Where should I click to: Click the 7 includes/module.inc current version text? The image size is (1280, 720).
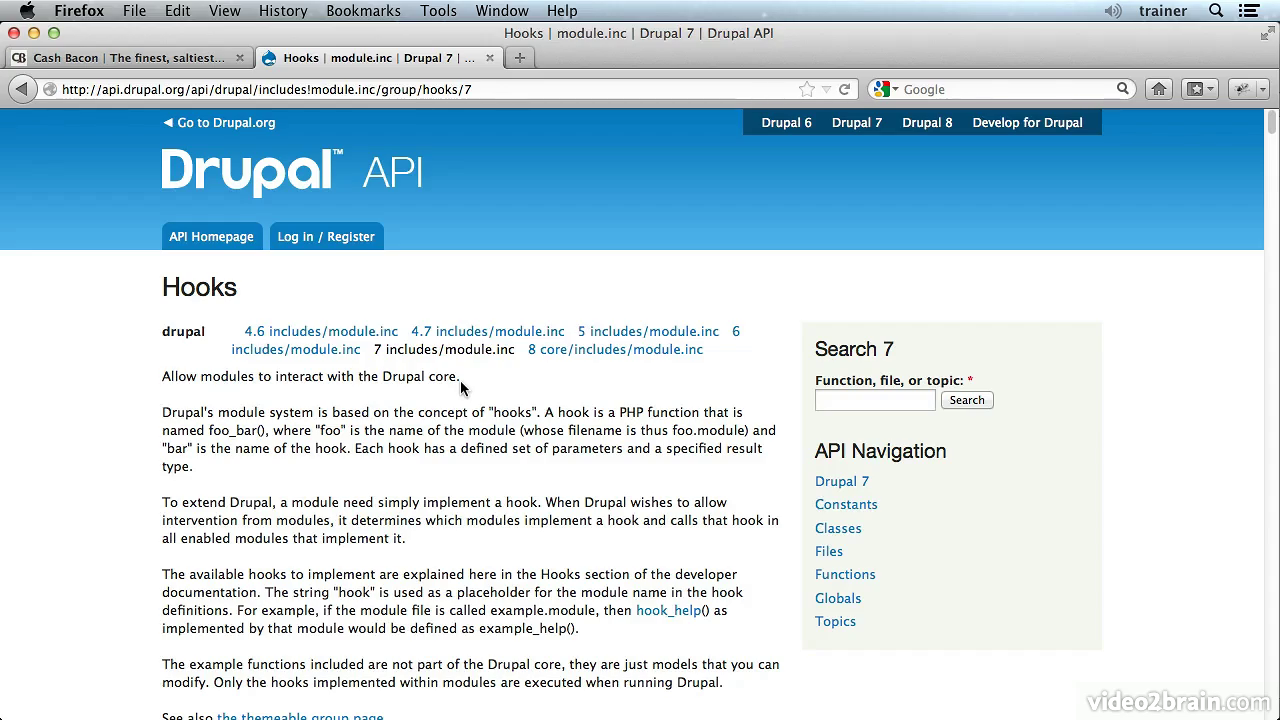click(x=444, y=349)
